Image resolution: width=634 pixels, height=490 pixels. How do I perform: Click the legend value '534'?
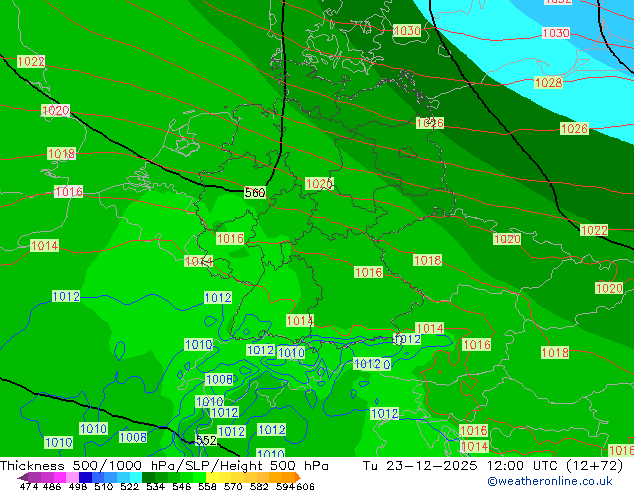[155, 486]
